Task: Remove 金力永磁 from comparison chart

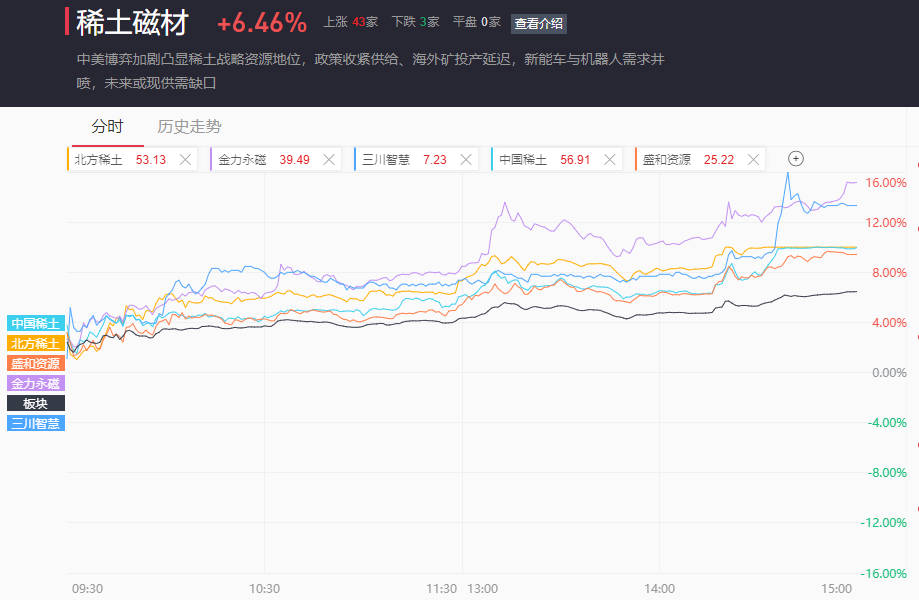Action: [329, 160]
